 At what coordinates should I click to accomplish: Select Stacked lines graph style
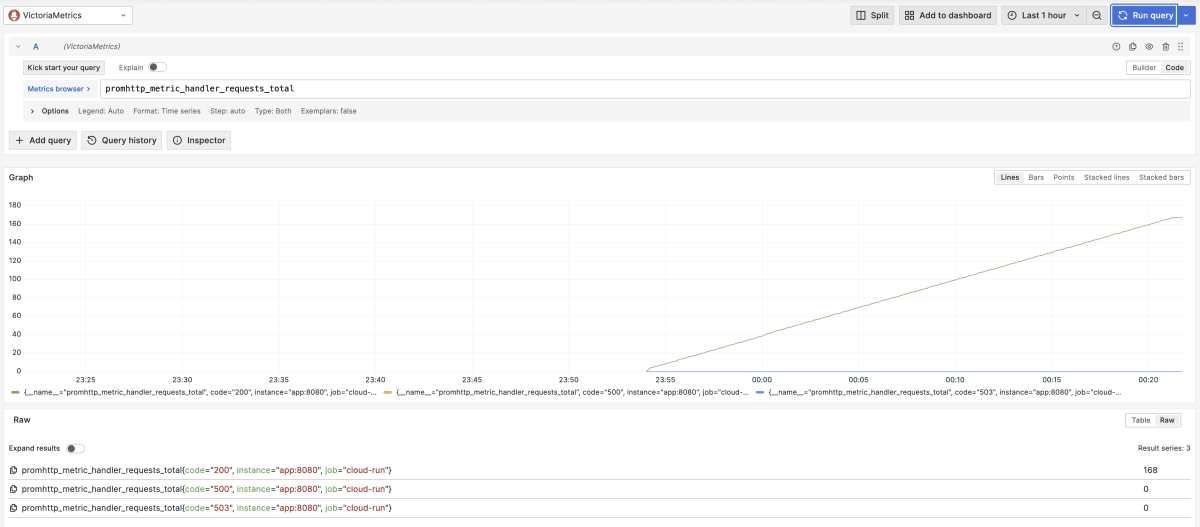(1107, 177)
